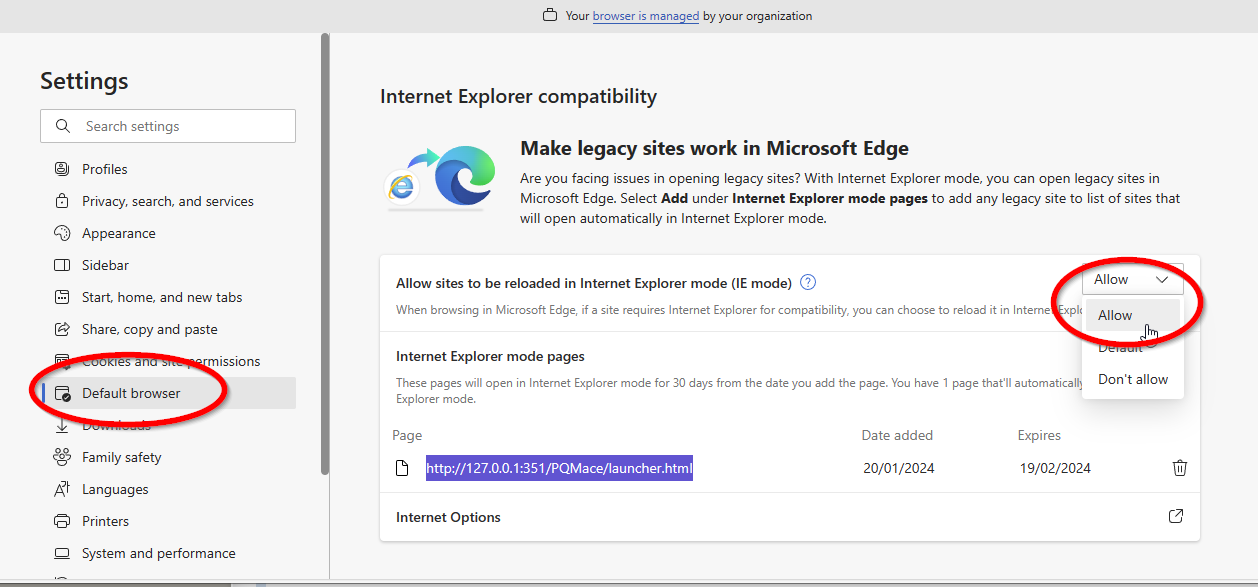Click Make legacy sites work heading
1258x587 pixels.
click(x=714, y=149)
